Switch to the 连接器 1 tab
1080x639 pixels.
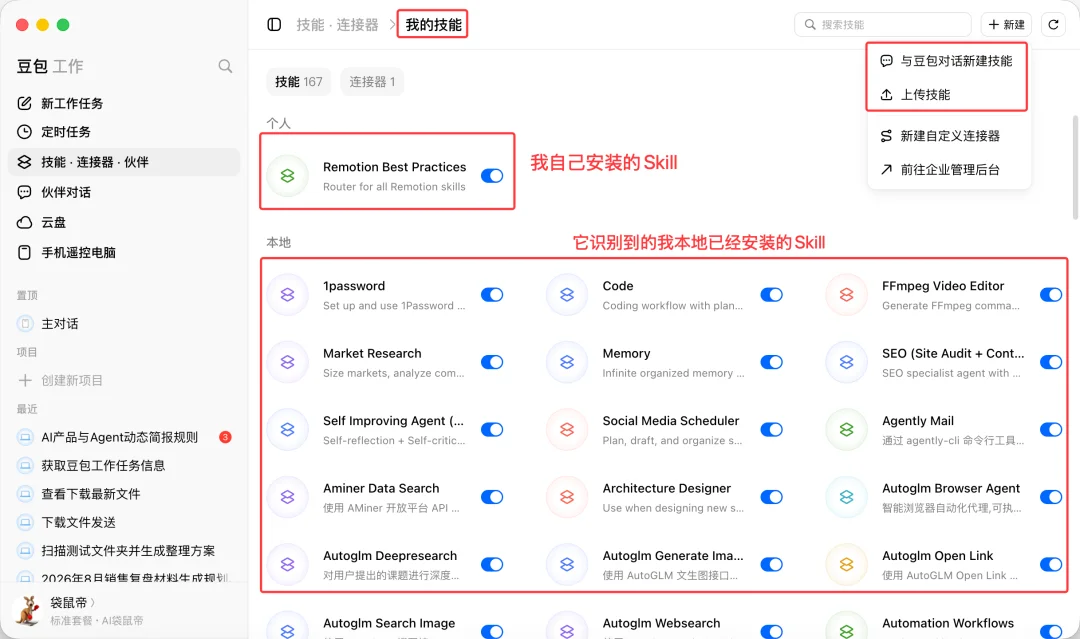pyautogui.click(x=372, y=82)
